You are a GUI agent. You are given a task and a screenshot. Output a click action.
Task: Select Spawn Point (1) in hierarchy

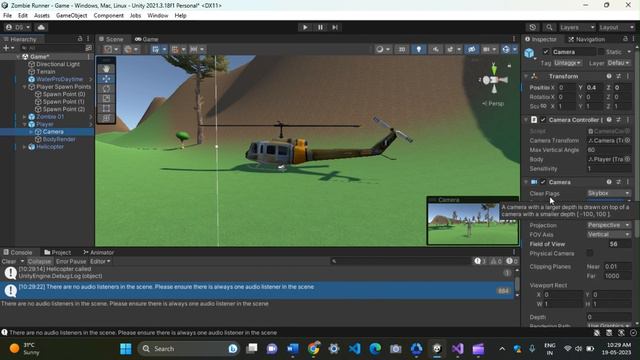[64, 102]
